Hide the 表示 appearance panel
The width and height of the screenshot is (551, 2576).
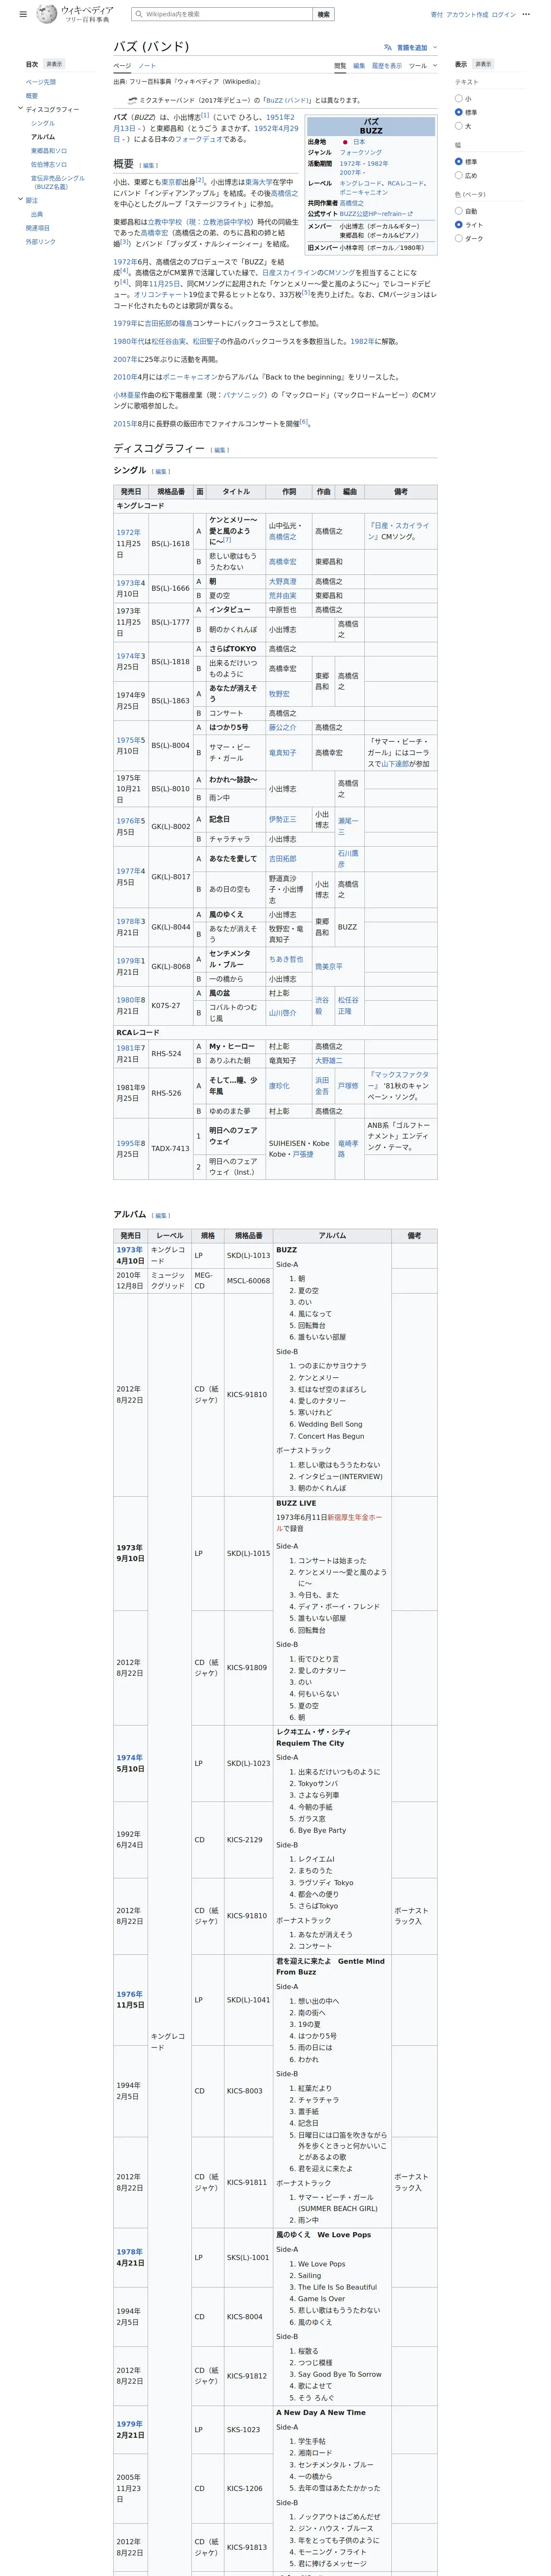click(483, 64)
